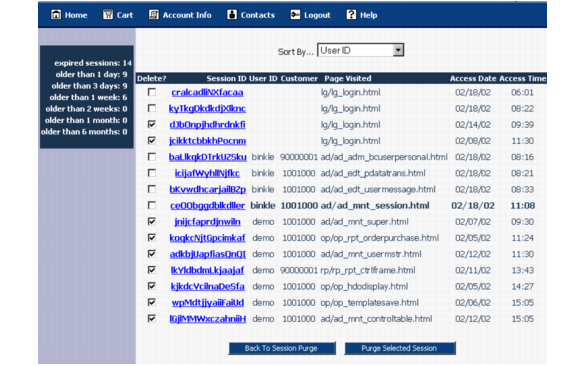
Task: Uncheck delete box for session wpMdtjjyaiiFaiUd
Action: (x=152, y=302)
